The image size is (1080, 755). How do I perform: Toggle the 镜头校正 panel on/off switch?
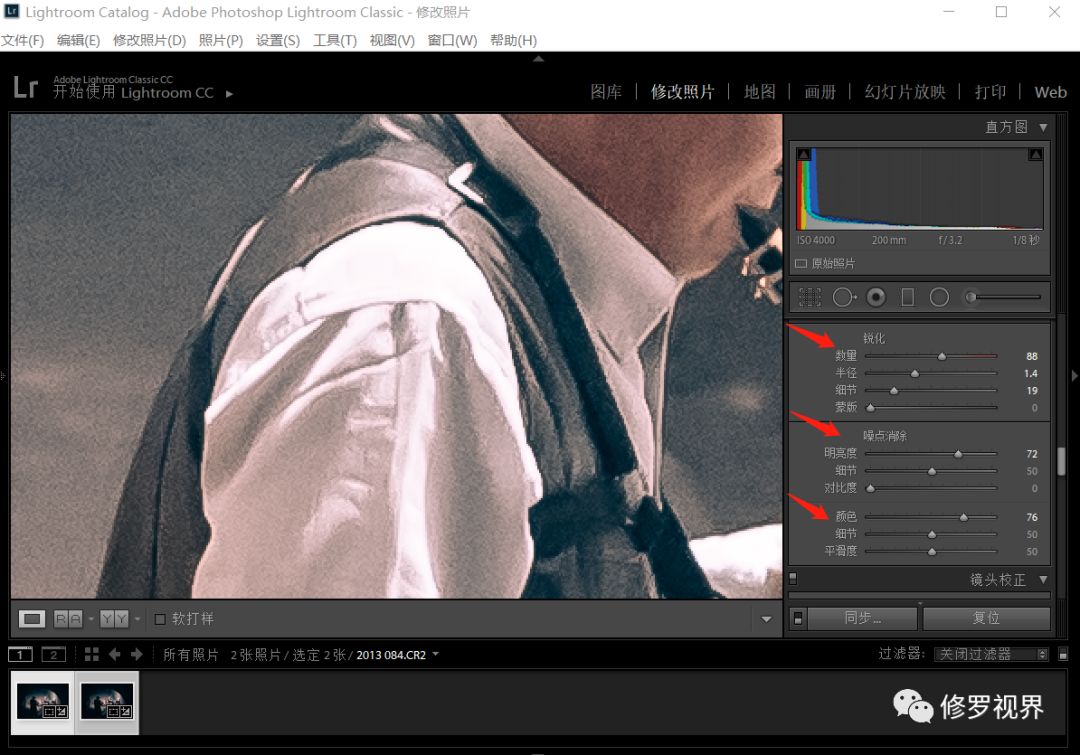coord(793,578)
